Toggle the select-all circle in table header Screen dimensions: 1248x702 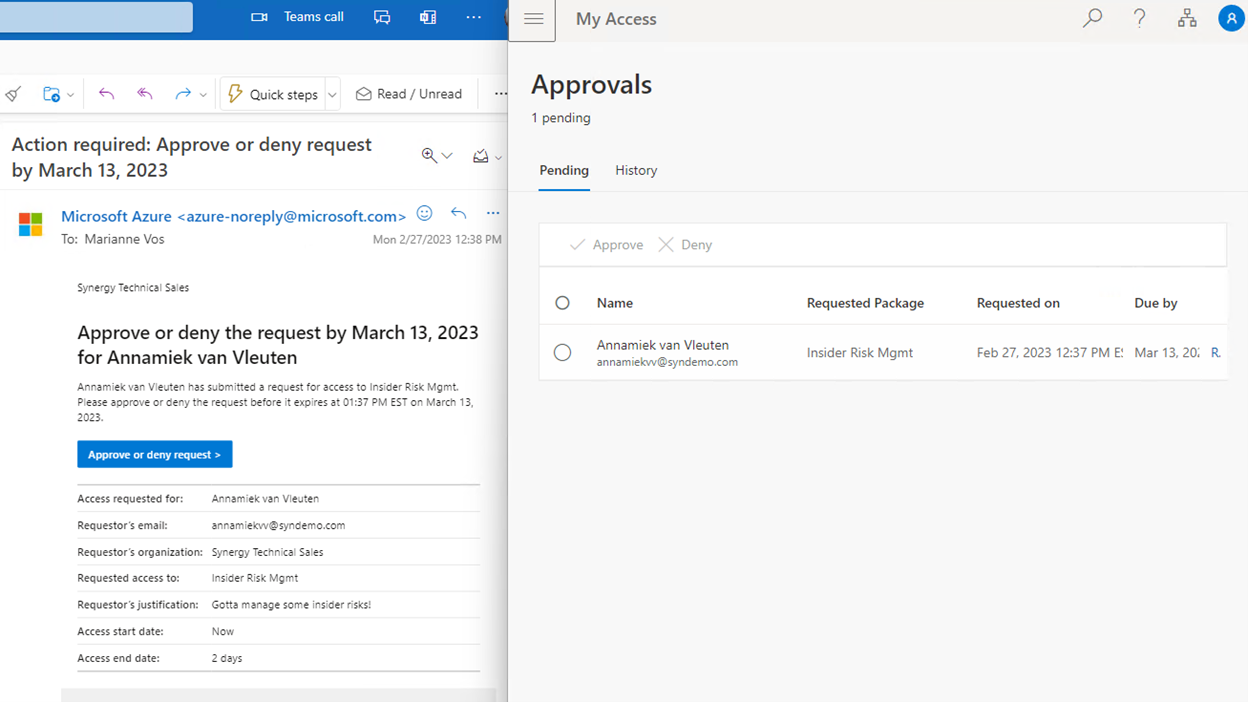pyautogui.click(x=562, y=303)
